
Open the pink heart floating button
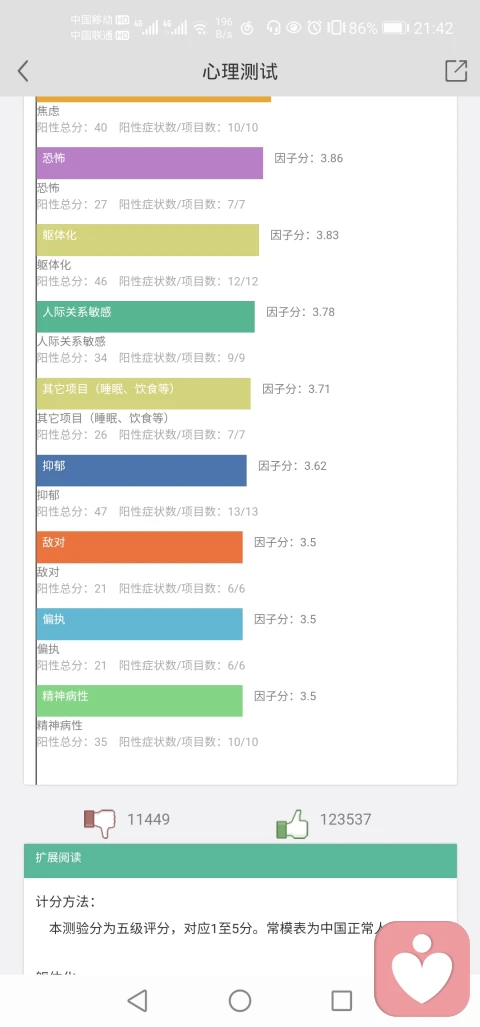pos(422,969)
